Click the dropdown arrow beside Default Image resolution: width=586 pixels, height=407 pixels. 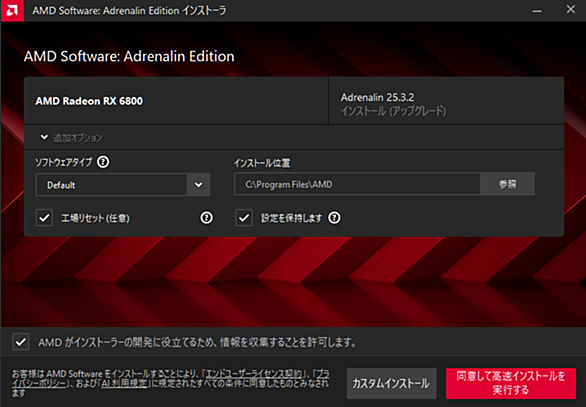point(198,185)
